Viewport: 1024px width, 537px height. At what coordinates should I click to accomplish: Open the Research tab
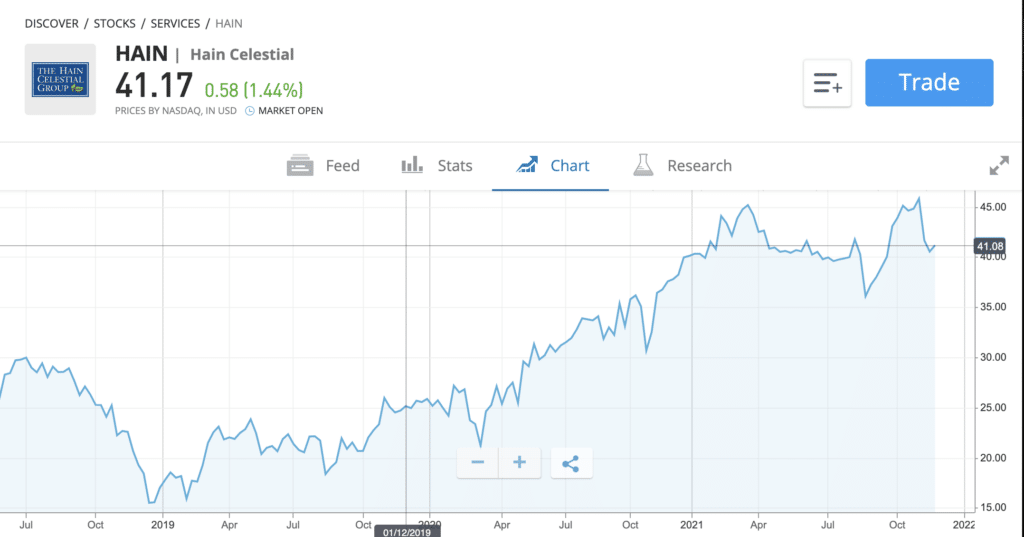point(682,165)
